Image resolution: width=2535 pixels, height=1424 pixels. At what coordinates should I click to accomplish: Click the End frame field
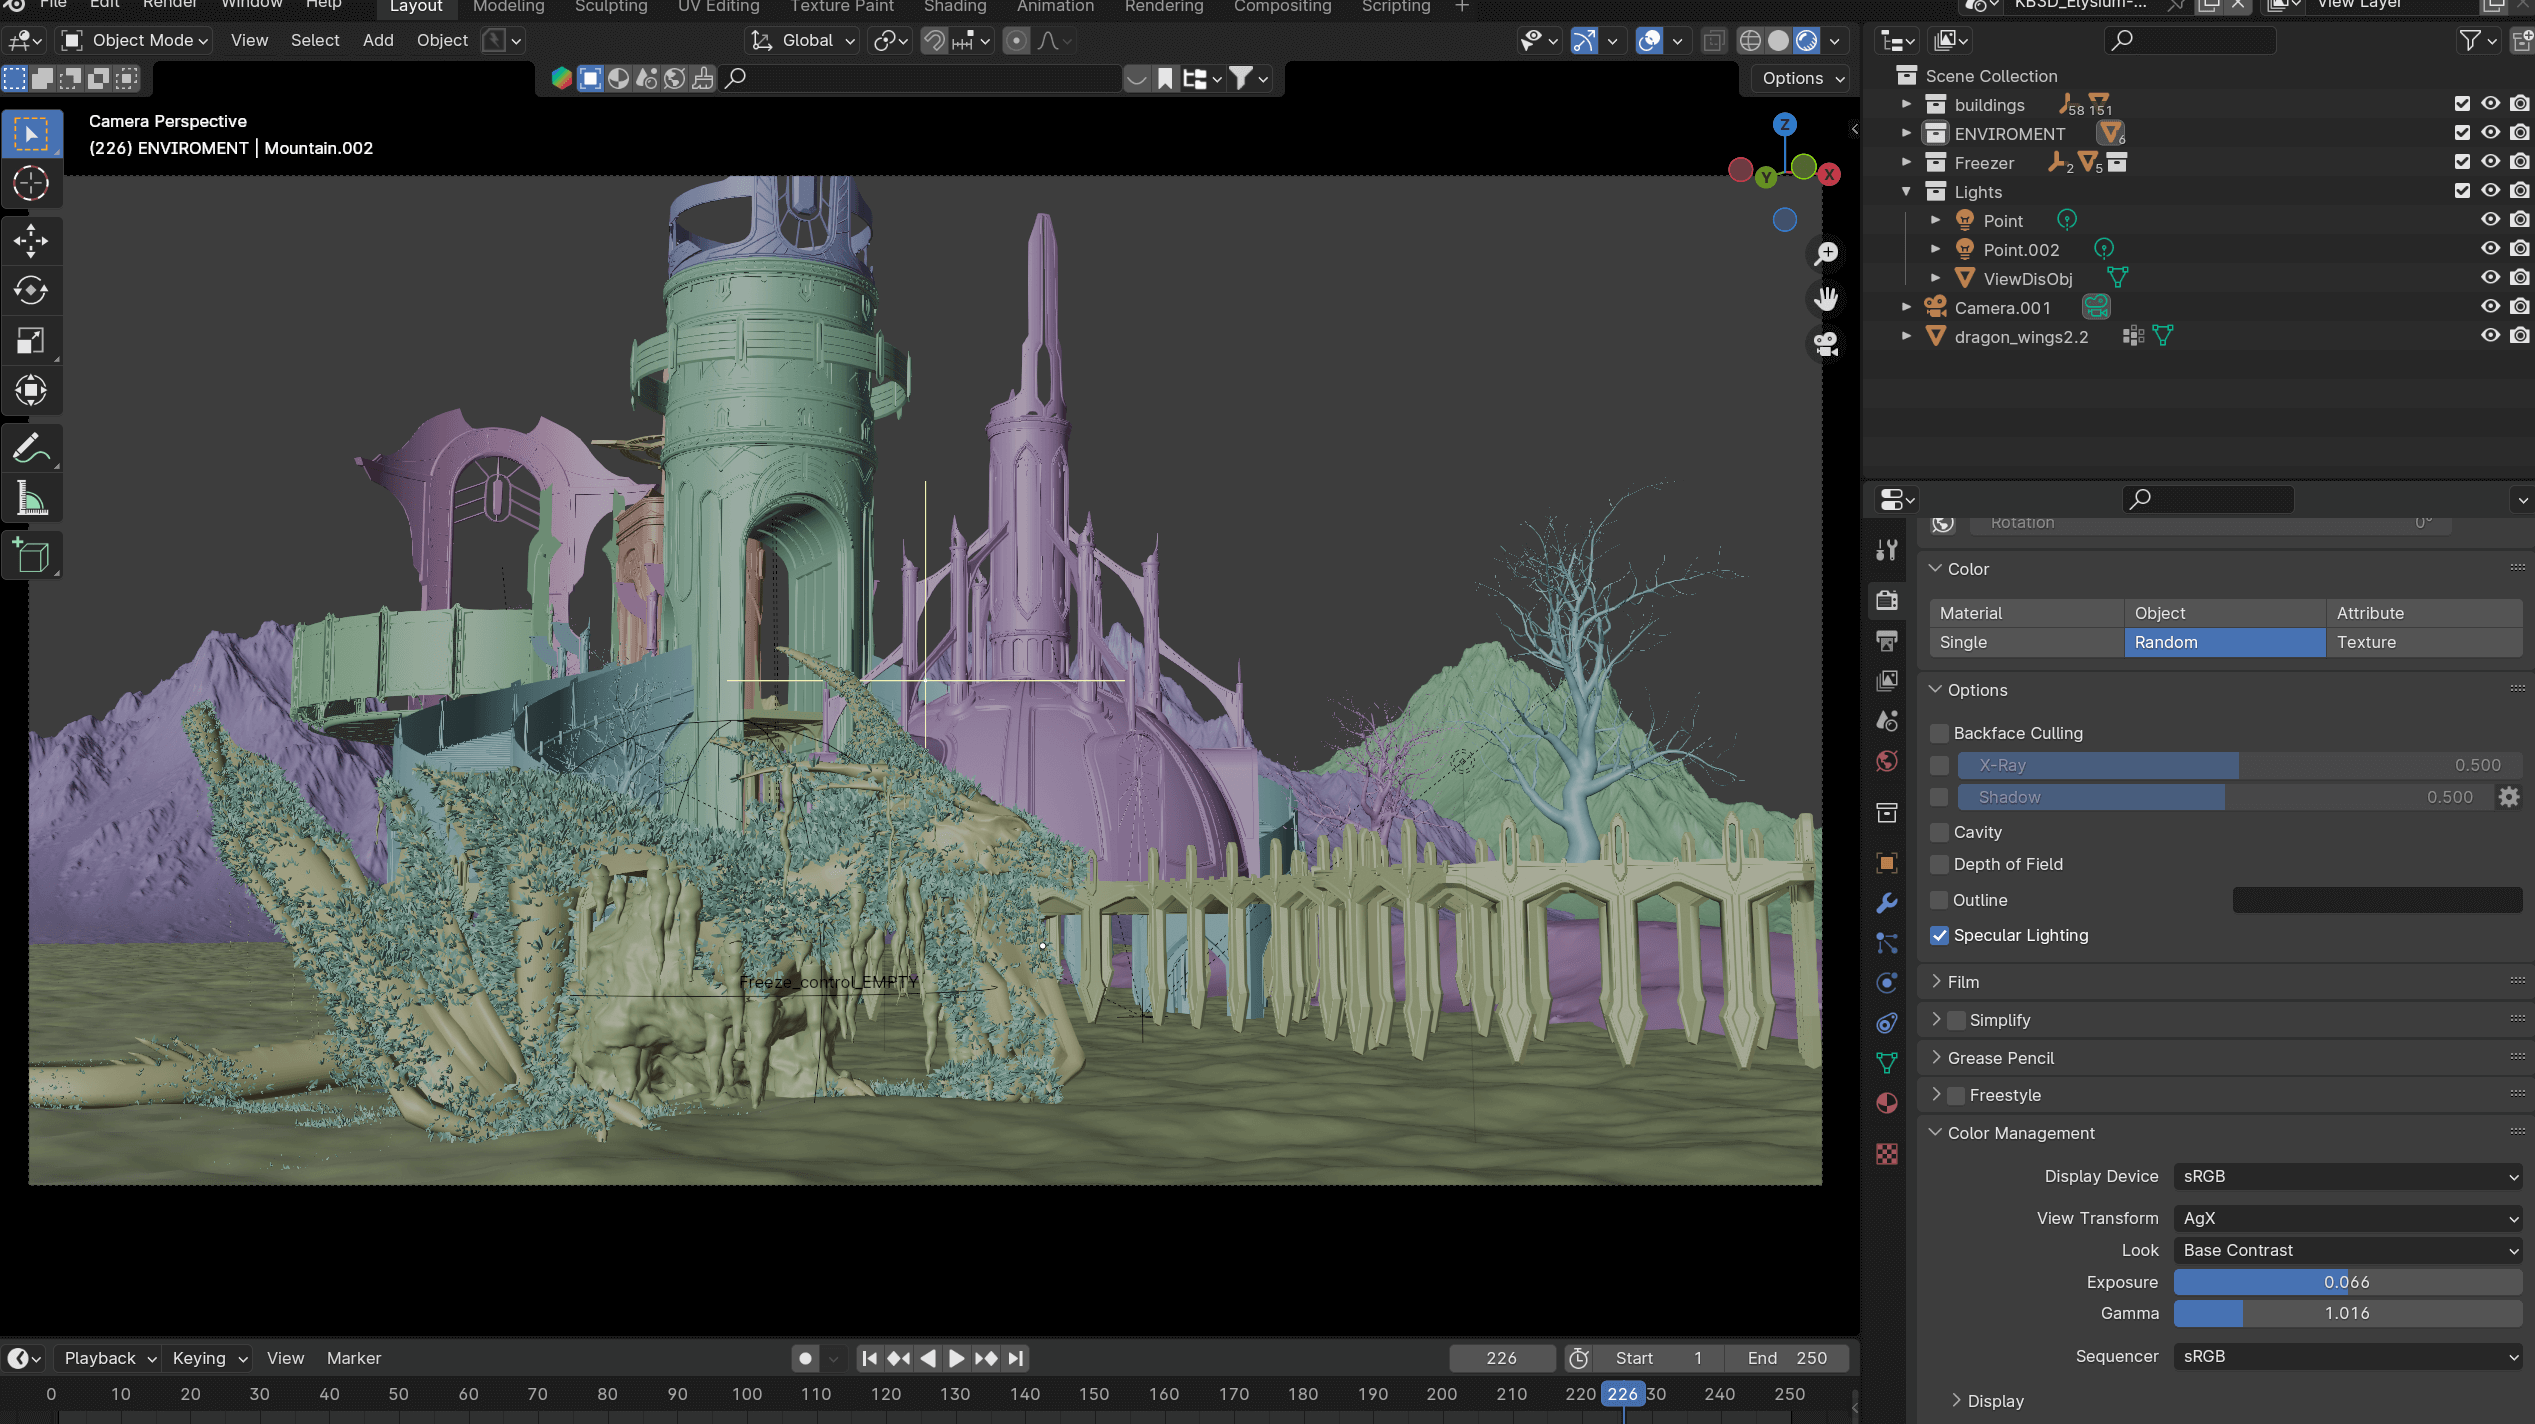pyautogui.click(x=1787, y=1358)
